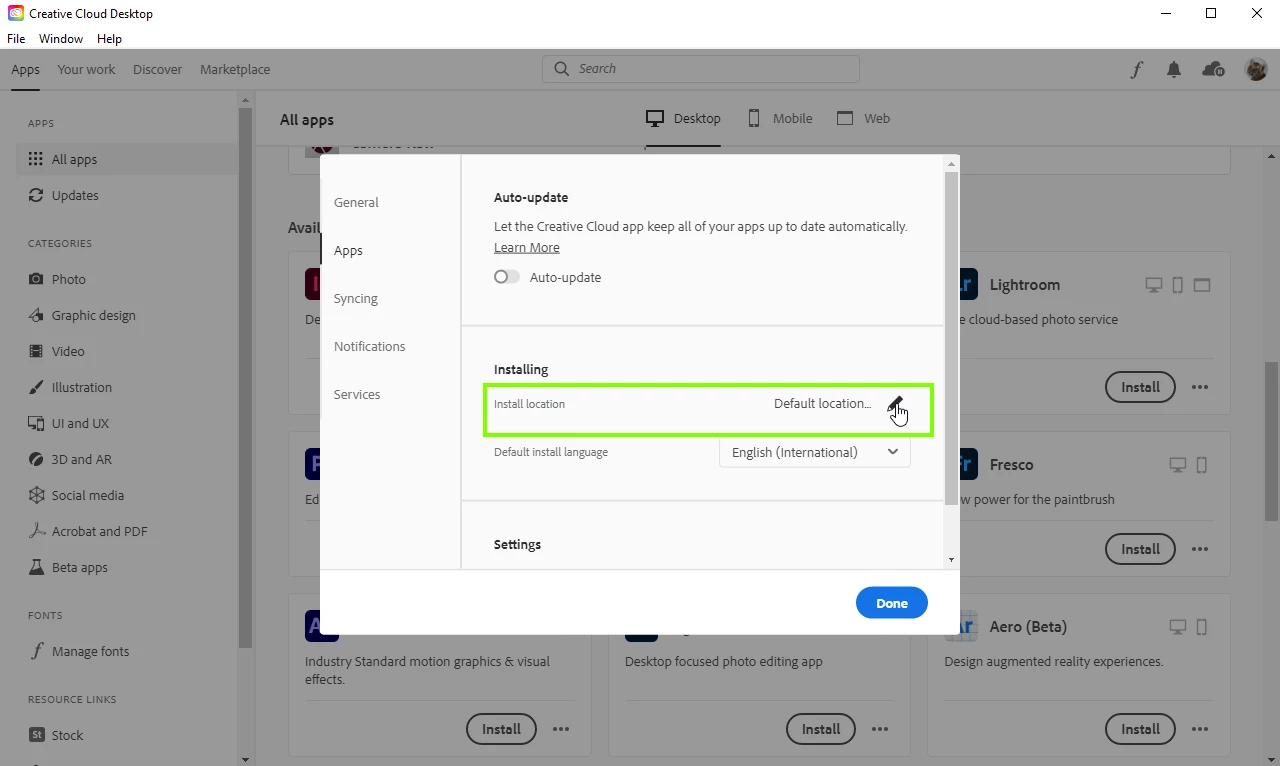Open more options for motion graphics app
This screenshot has width=1280, height=766.
pos(561,729)
